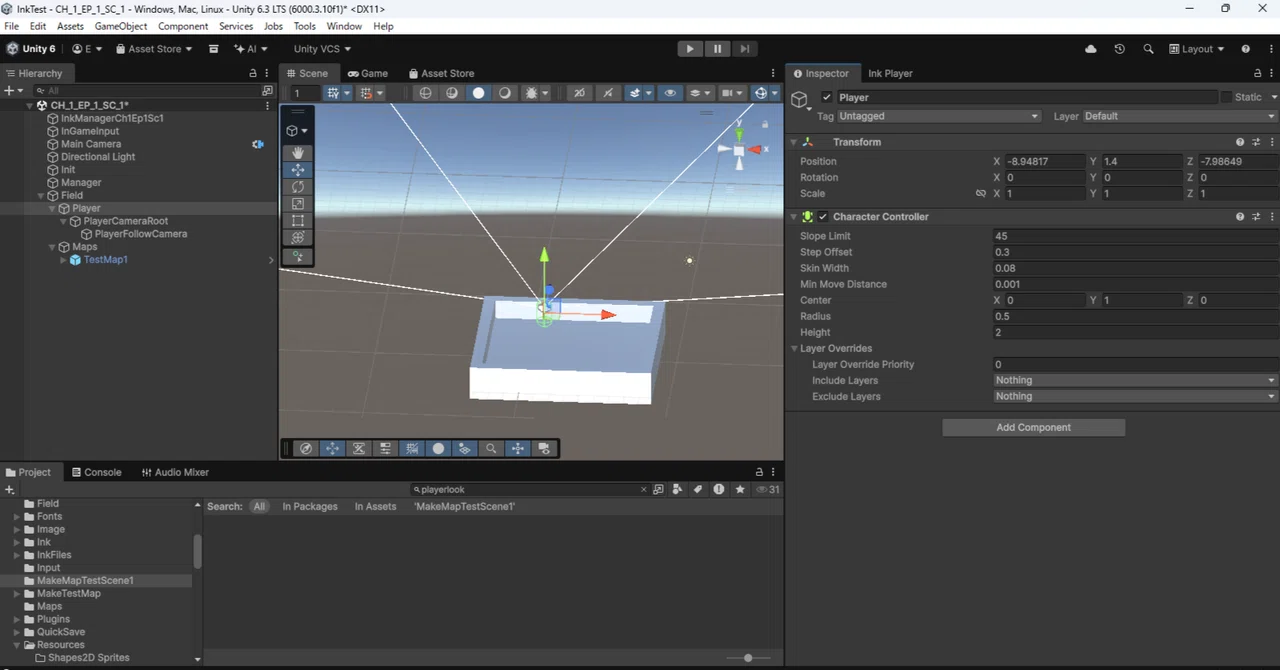Click the camera overlay icon in bottom scene toolbar
This screenshot has height=670, width=1280.
pyautogui.click(x=544, y=449)
